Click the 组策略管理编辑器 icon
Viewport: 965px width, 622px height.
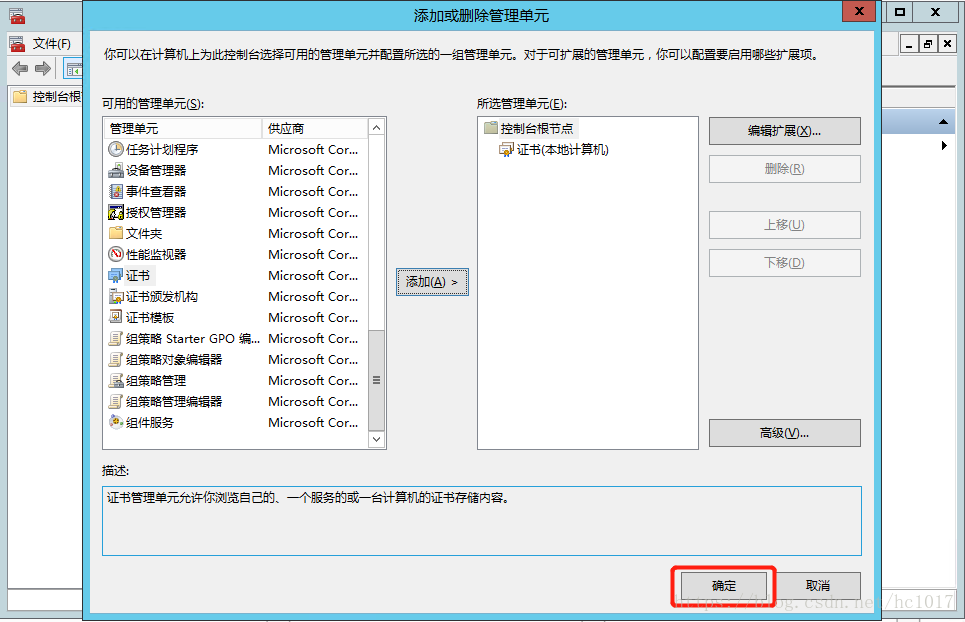tap(116, 401)
